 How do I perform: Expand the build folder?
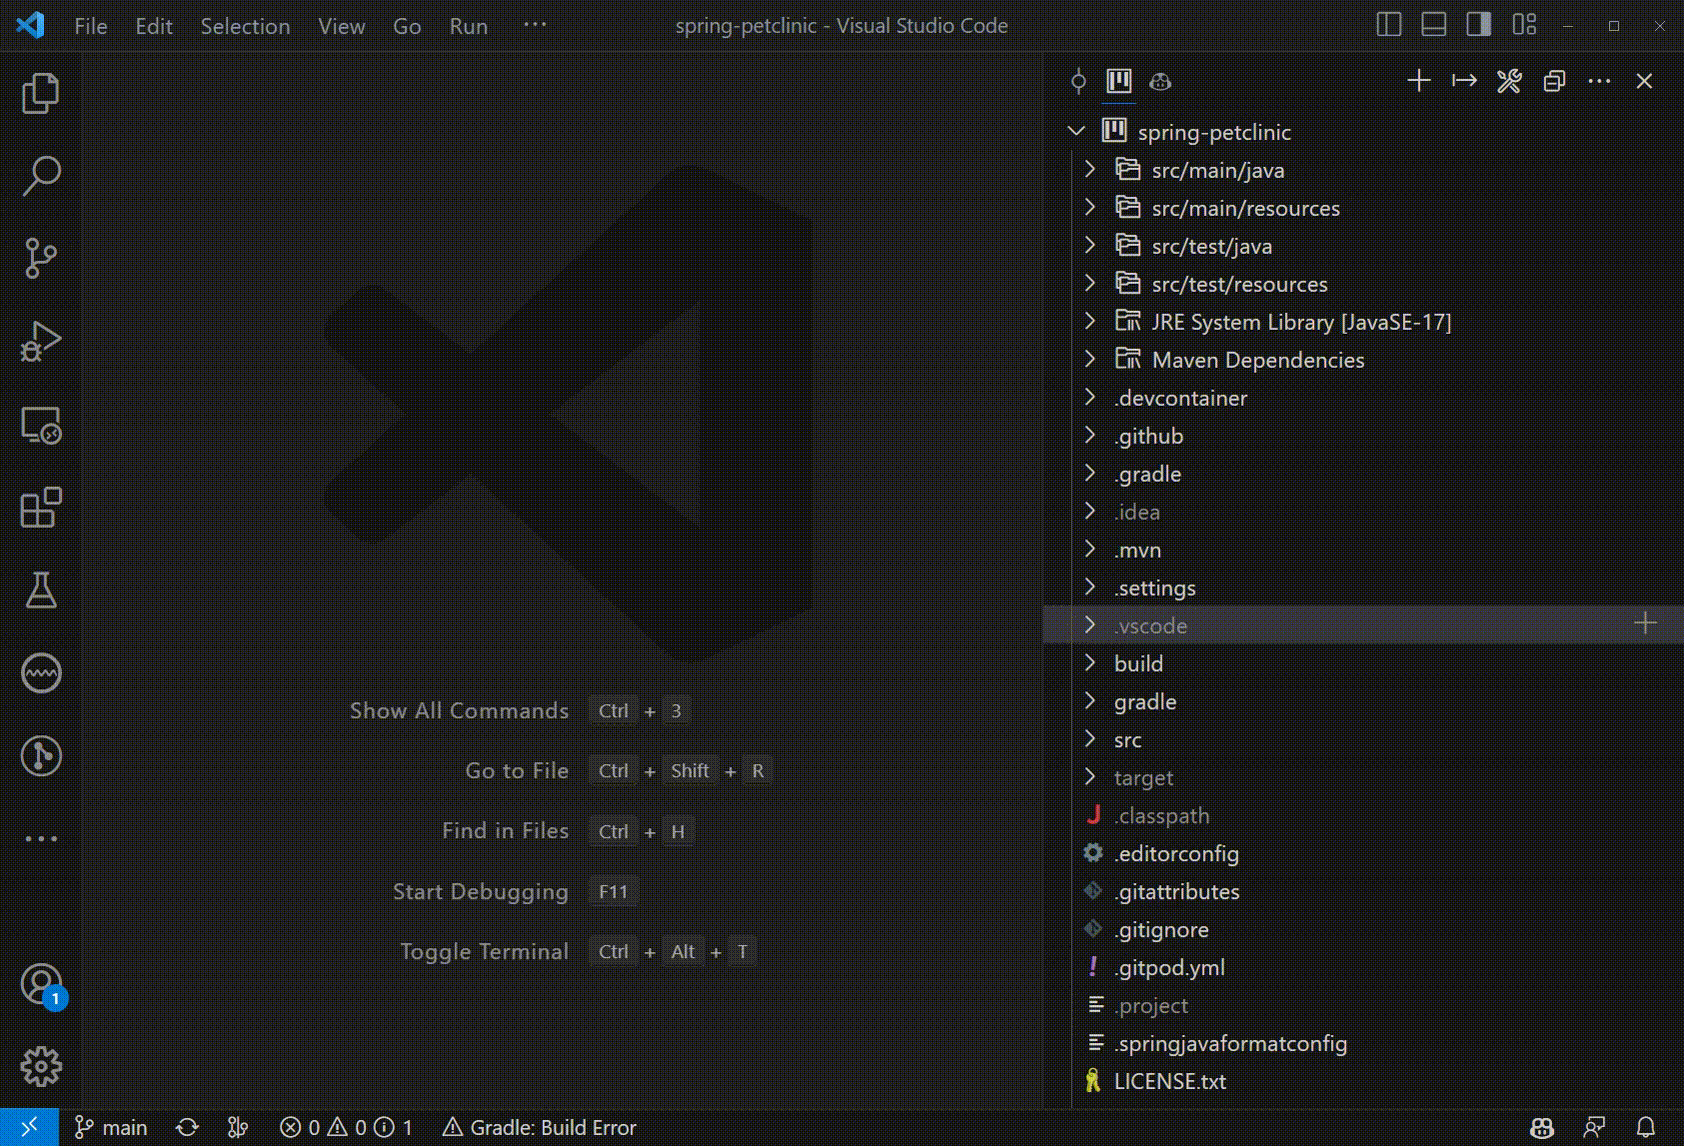[1090, 663]
